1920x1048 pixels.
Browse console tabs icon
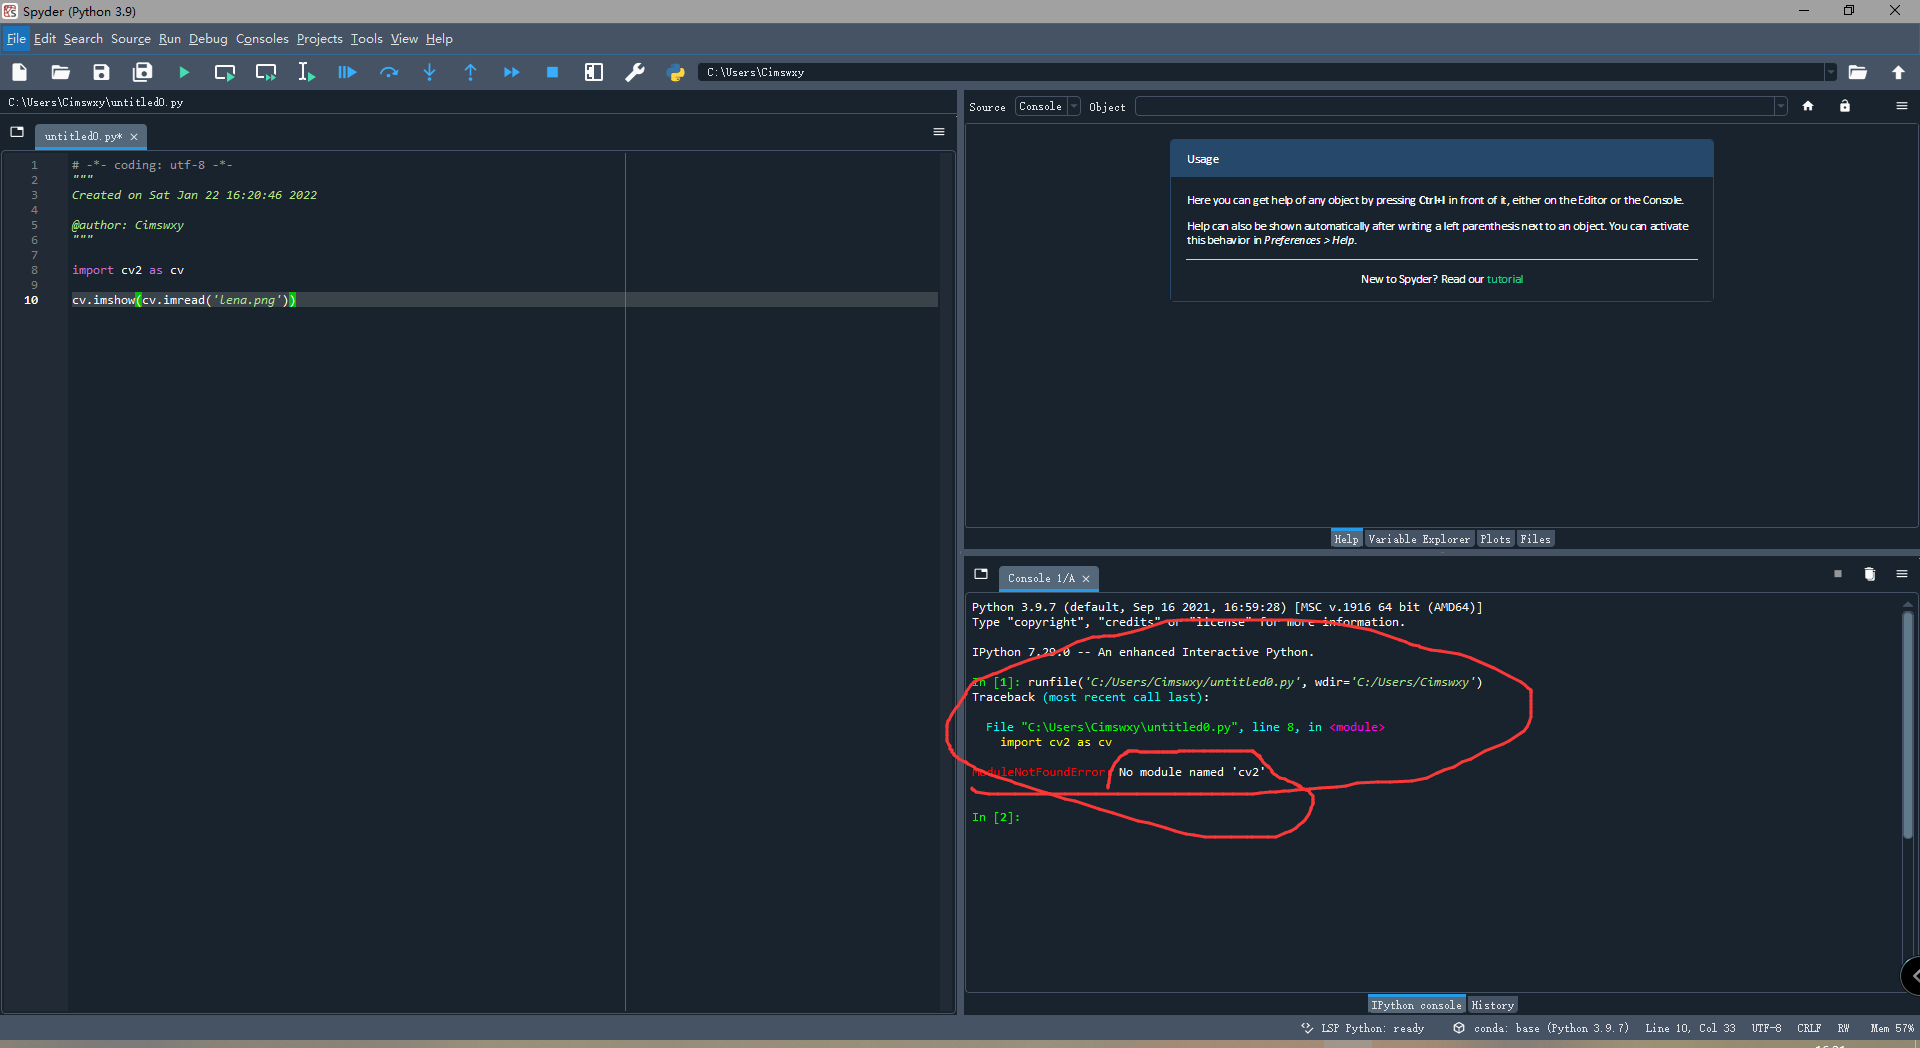pyautogui.click(x=981, y=574)
